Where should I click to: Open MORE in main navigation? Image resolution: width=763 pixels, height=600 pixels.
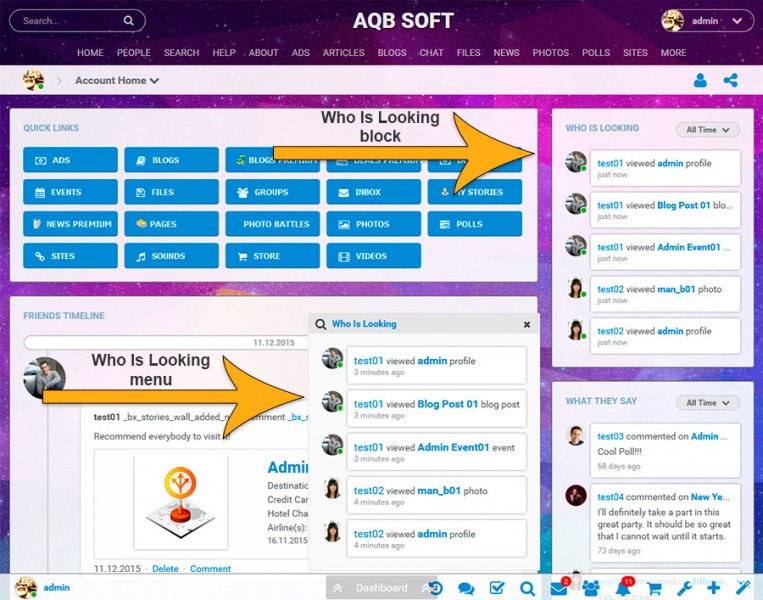(x=673, y=53)
